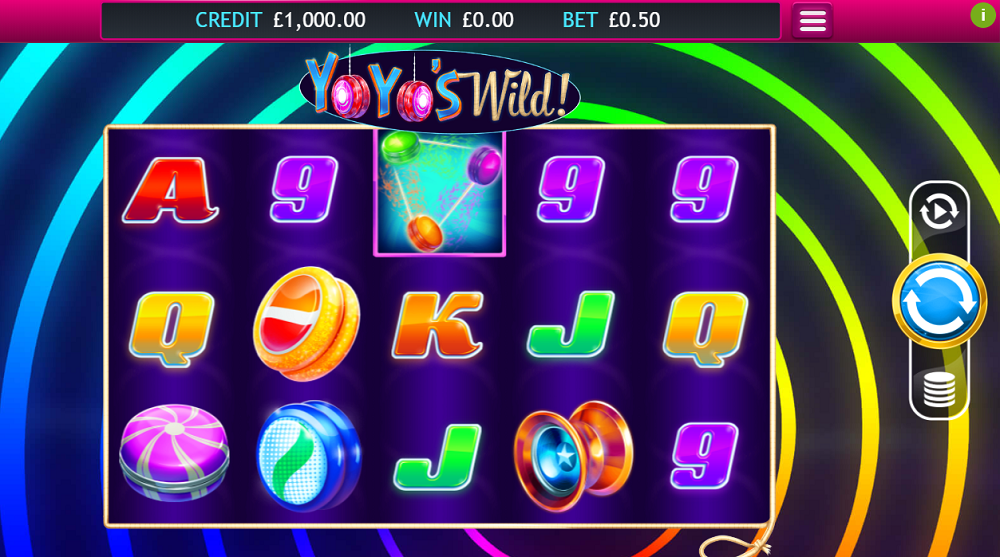Click the YoYo's Wild logo
Image resolution: width=1000 pixels, height=557 pixels.
pos(439,89)
